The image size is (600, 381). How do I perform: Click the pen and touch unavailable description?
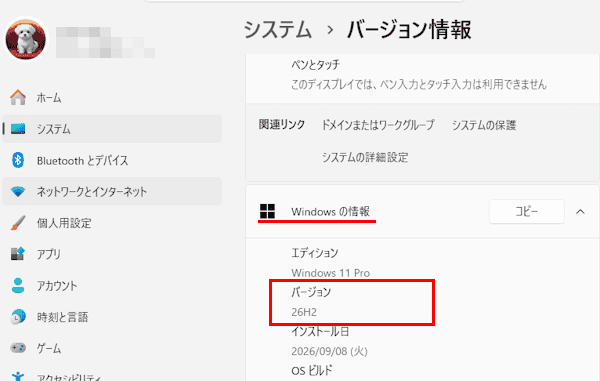419,84
